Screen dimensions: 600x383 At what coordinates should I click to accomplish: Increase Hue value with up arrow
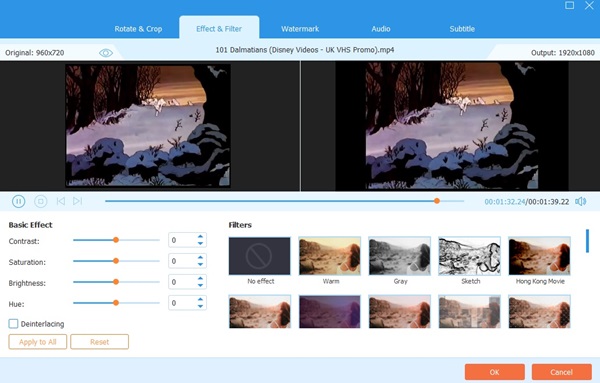coord(200,300)
